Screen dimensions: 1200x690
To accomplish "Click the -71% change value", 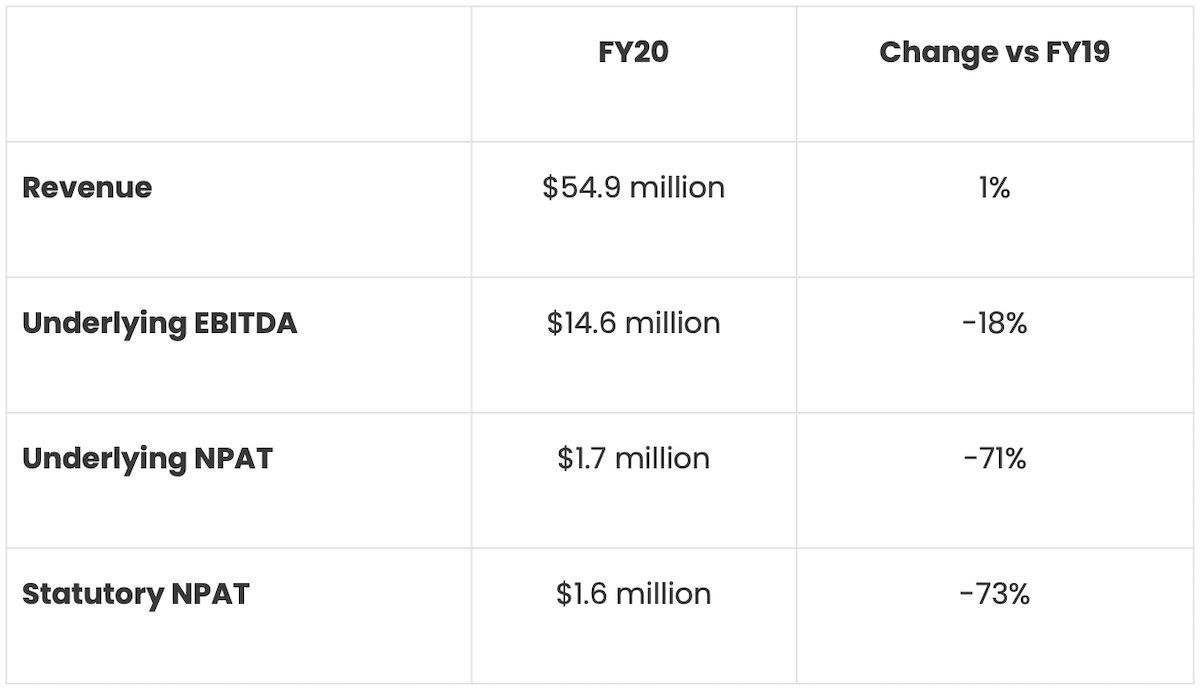I will (x=994, y=459).
